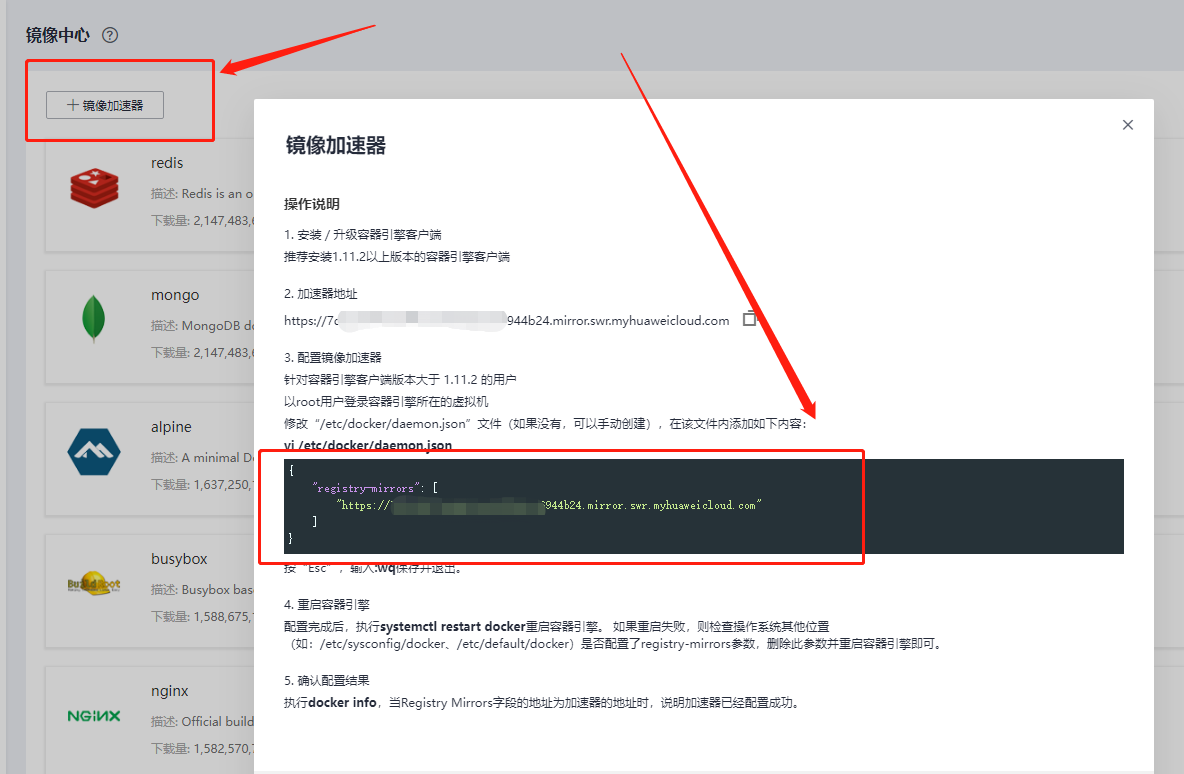Click busybox 下载量 1,588,675 text
Screen dimensions: 1184x774
tap(202, 617)
